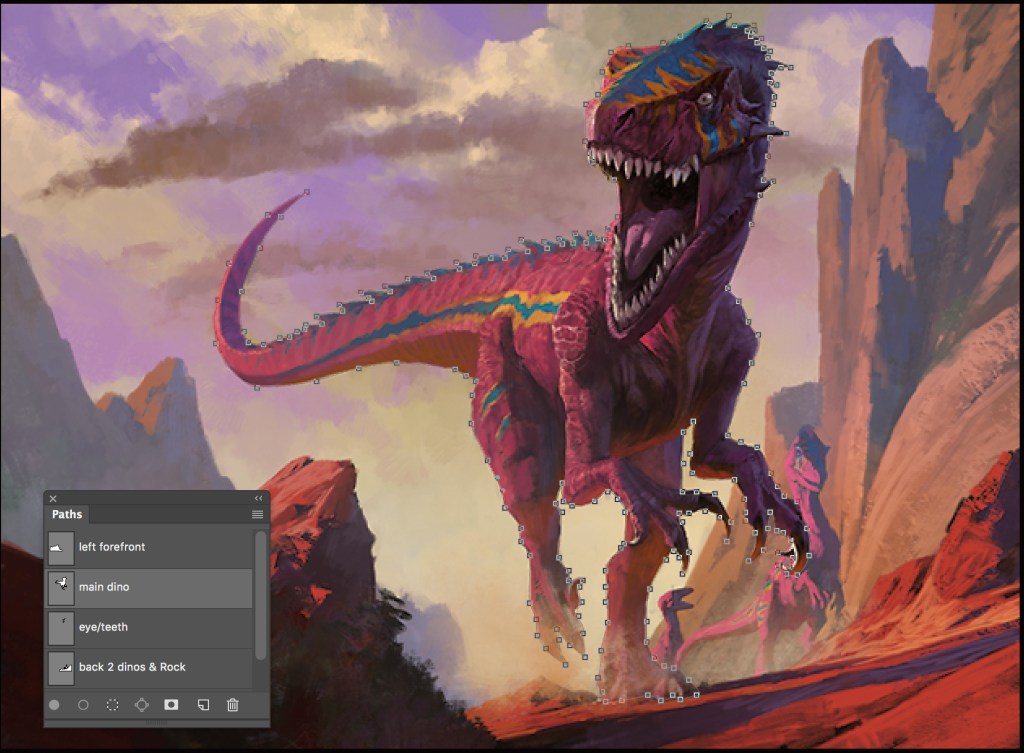Click the 'main dino' path thumbnail

[x=61, y=587]
